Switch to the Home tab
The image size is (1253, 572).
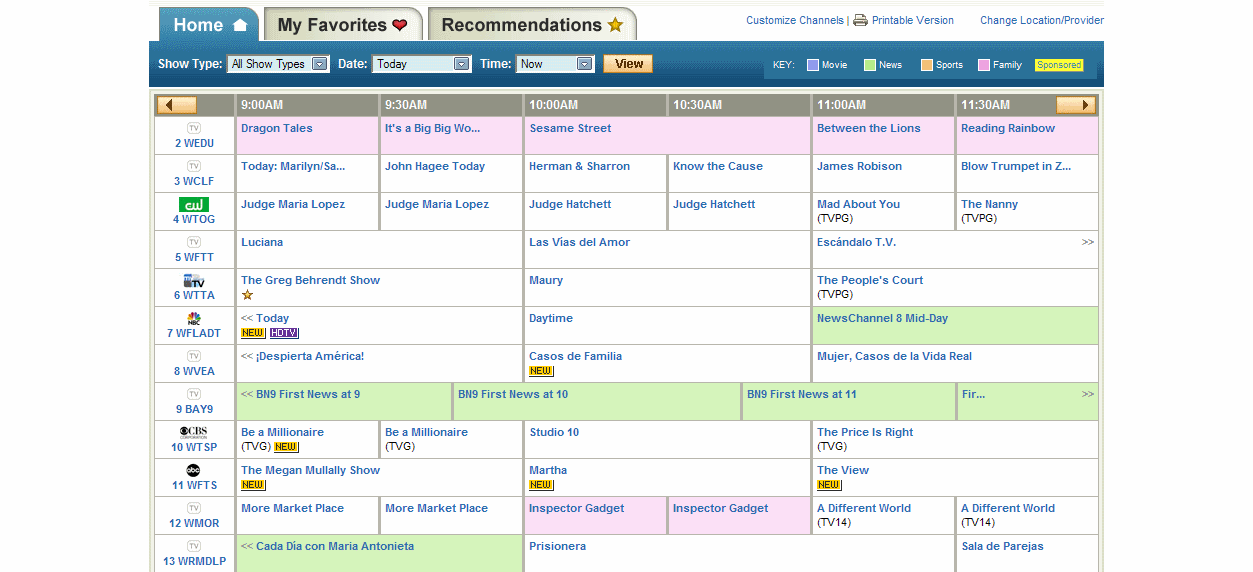click(209, 25)
